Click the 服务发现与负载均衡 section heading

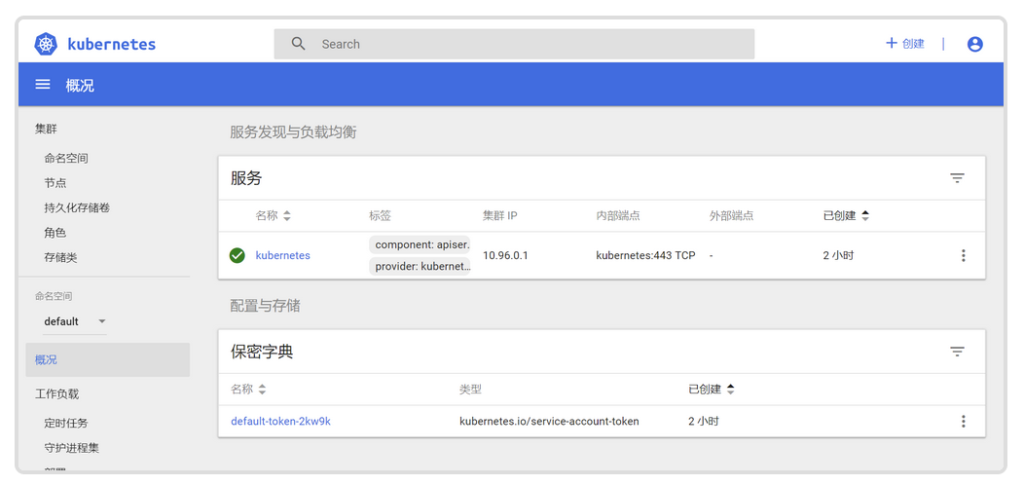[293, 132]
